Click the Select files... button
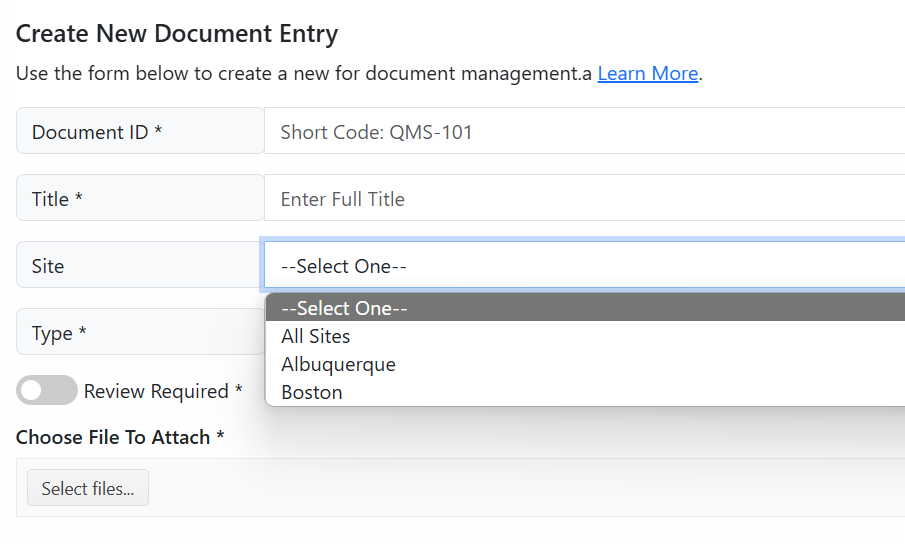This screenshot has width=905, height=548. pyautogui.click(x=88, y=488)
